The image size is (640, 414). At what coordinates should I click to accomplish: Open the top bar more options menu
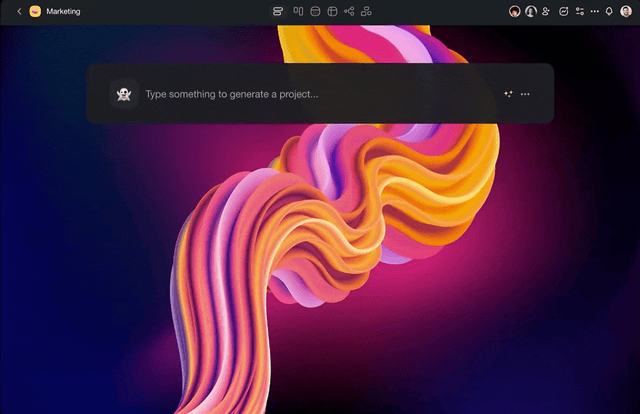coord(595,11)
